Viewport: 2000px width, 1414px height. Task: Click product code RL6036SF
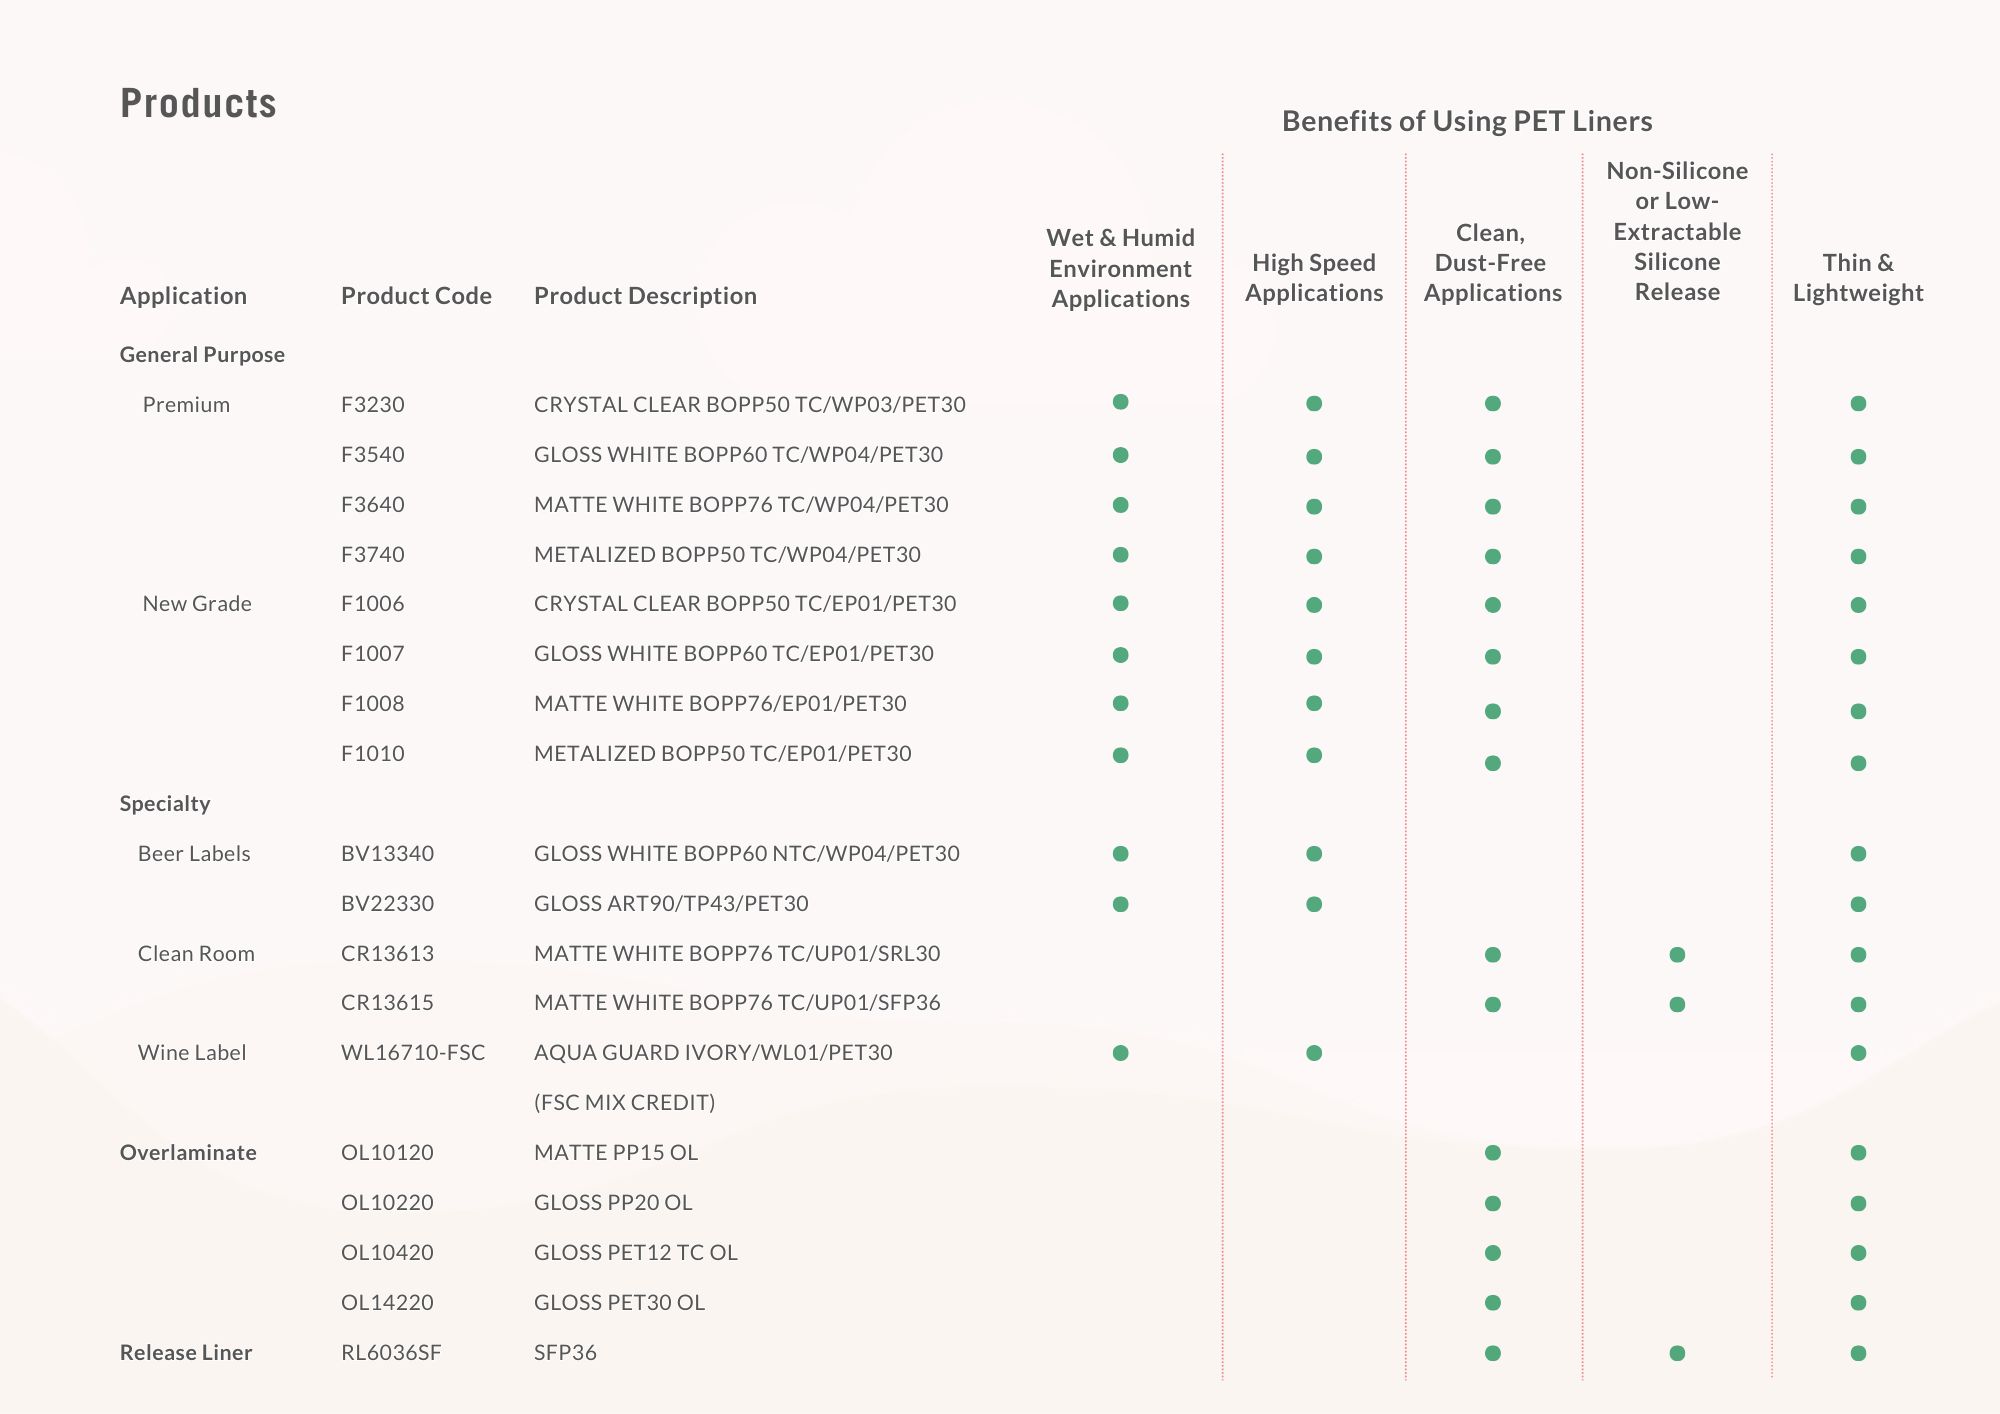391,1353
